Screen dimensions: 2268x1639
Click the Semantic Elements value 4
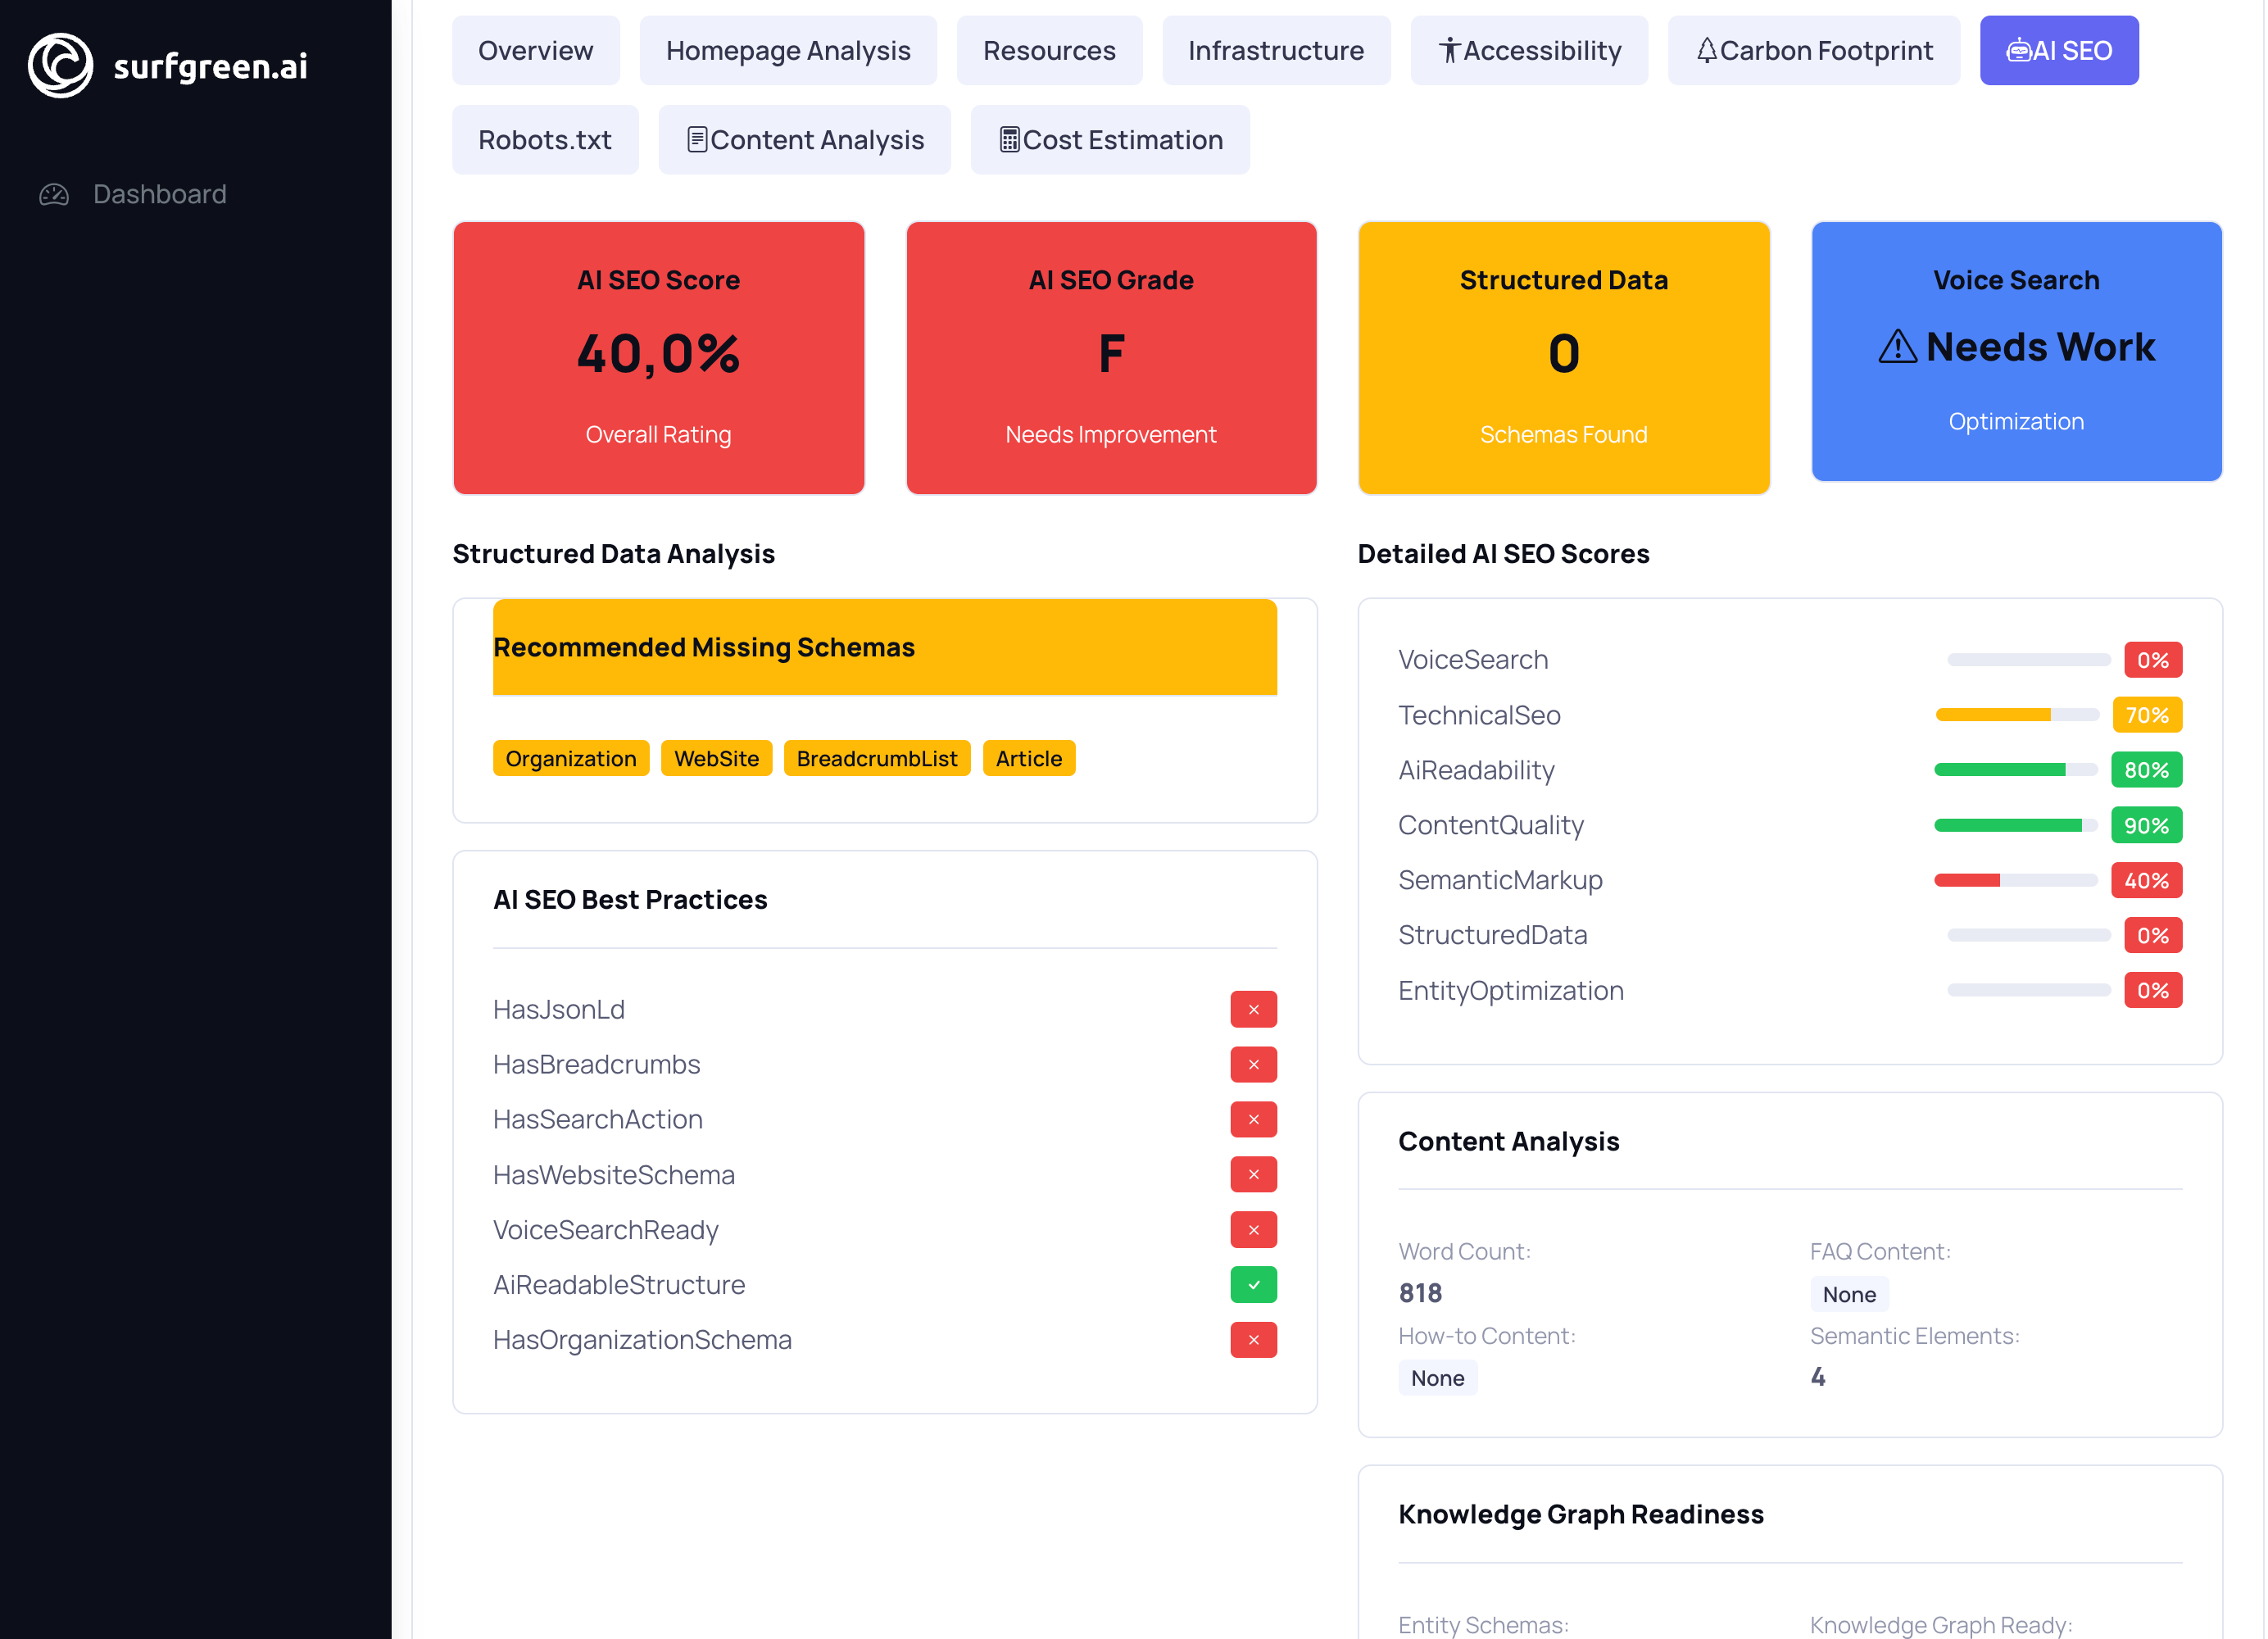click(1818, 1377)
